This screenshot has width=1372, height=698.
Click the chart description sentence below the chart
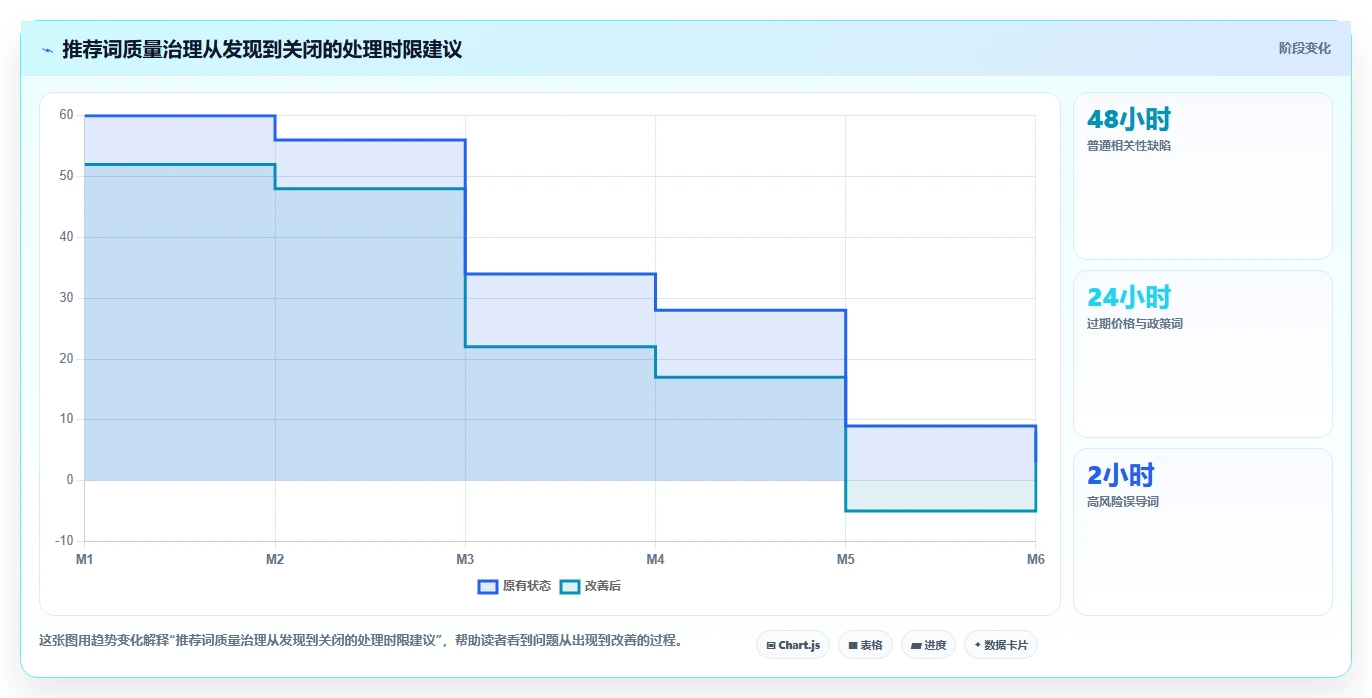point(360,641)
